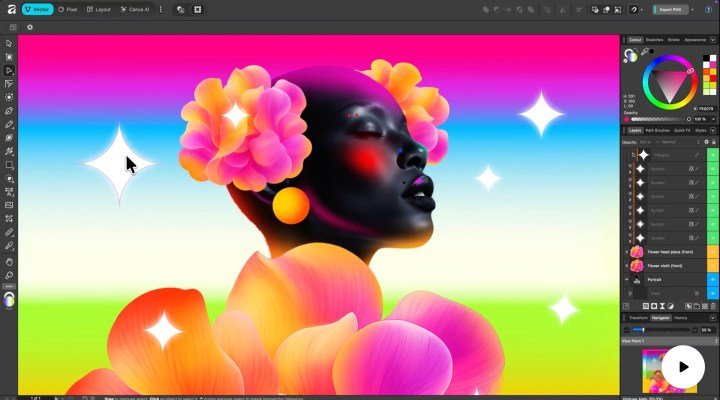
Task: Select the Place Image tool
Action: click(x=9, y=205)
